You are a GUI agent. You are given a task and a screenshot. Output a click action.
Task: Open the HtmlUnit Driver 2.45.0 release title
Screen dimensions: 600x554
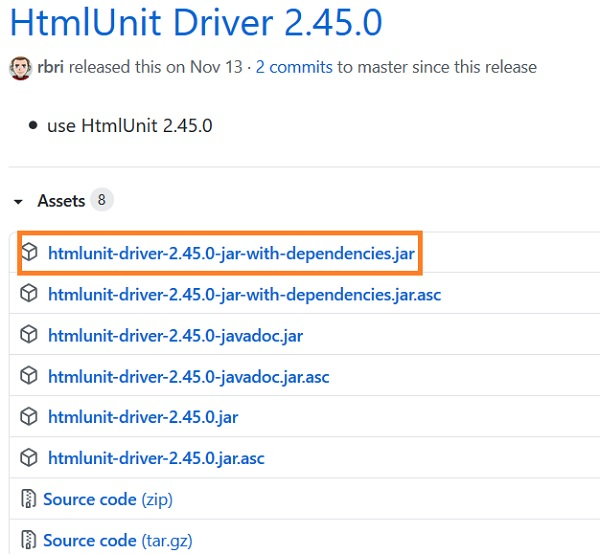[x=196, y=22]
